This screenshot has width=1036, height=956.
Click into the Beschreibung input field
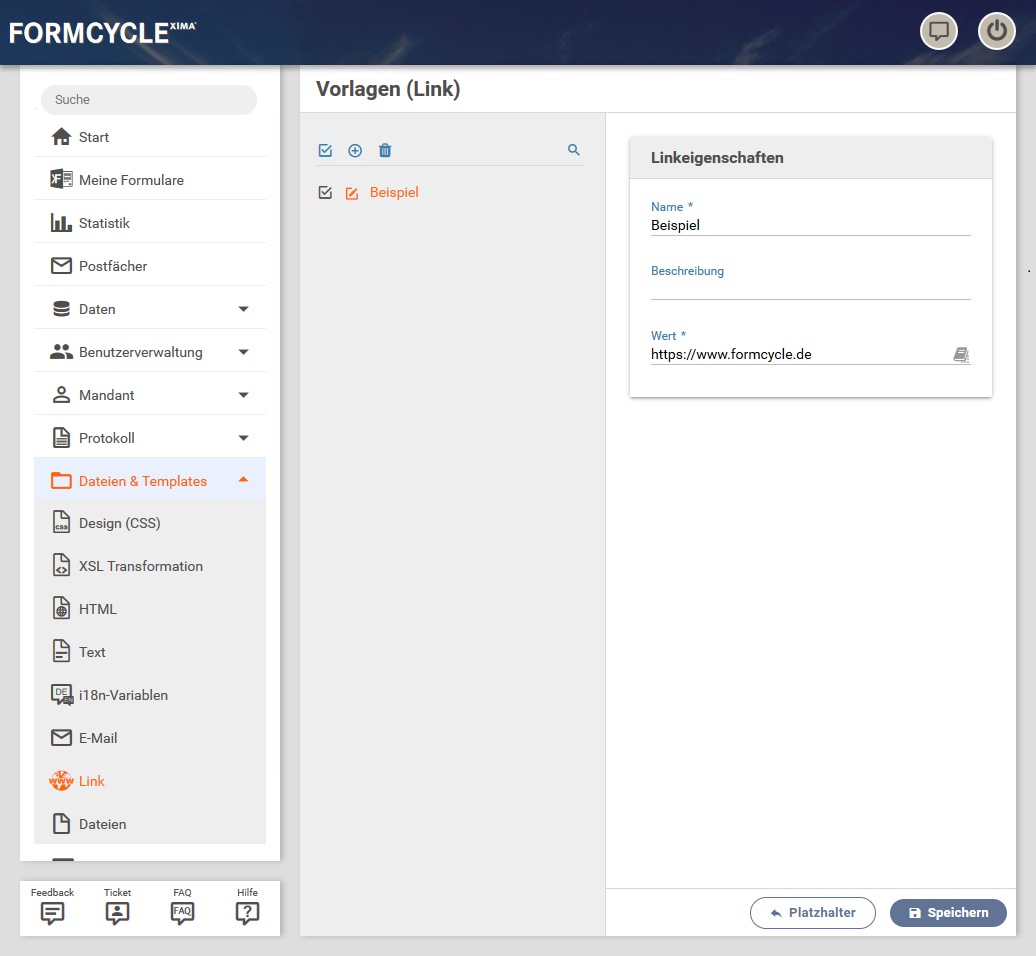(x=810, y=289)
